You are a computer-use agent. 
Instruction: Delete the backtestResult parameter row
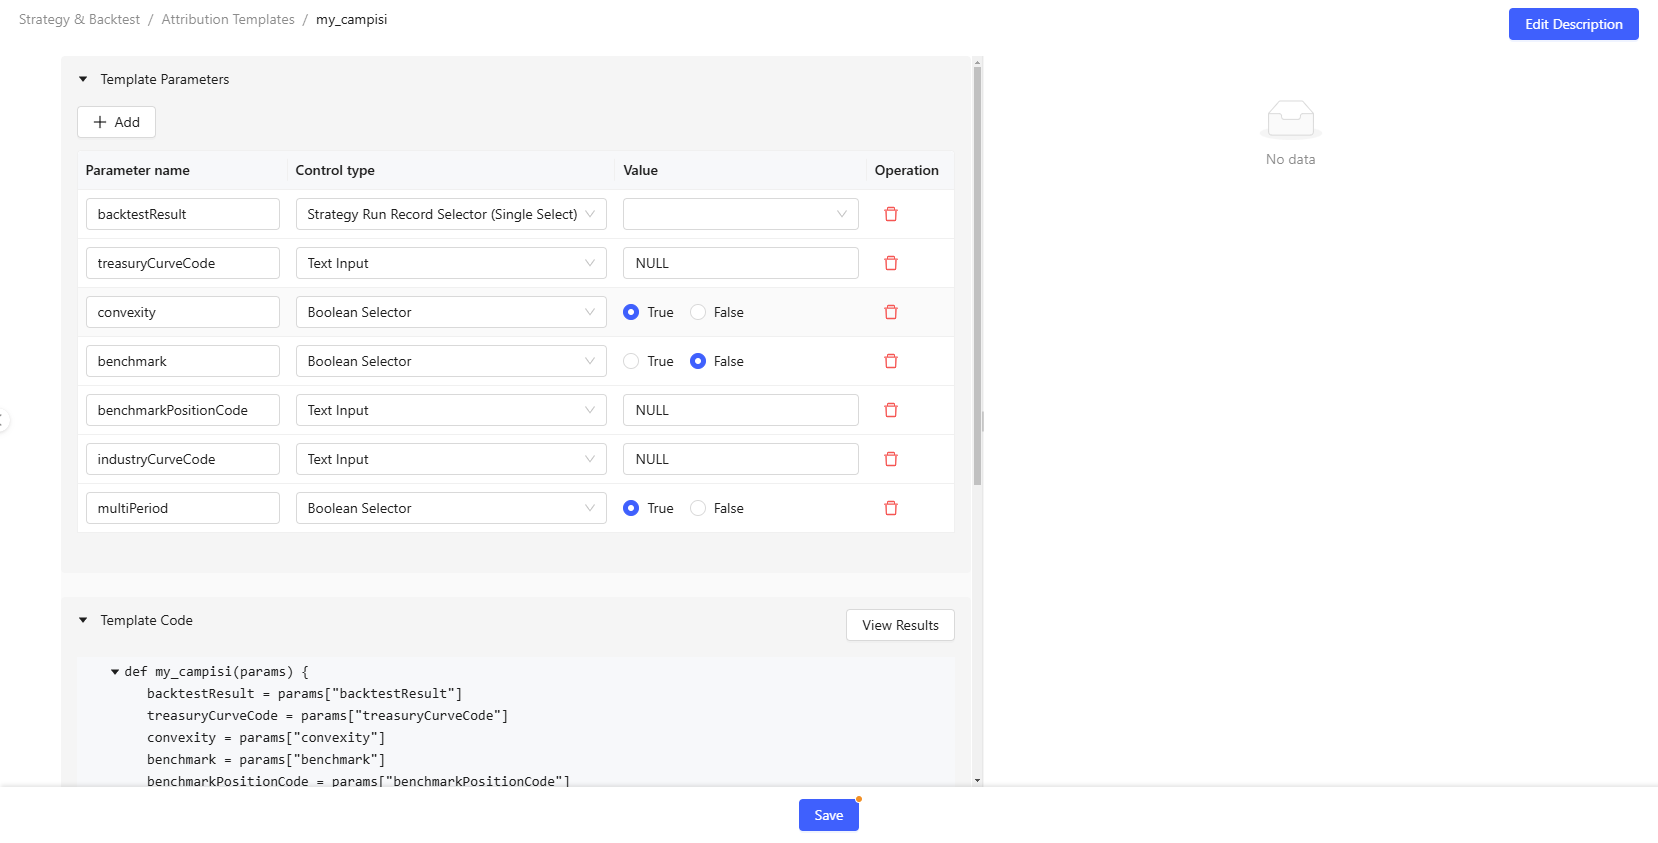890,214
